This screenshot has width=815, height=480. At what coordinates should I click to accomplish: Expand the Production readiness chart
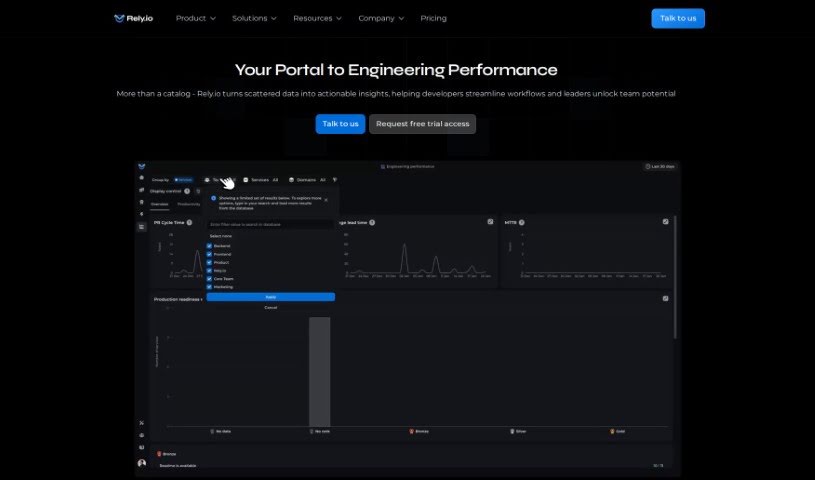pyautogui.click(x=665, y=299)
